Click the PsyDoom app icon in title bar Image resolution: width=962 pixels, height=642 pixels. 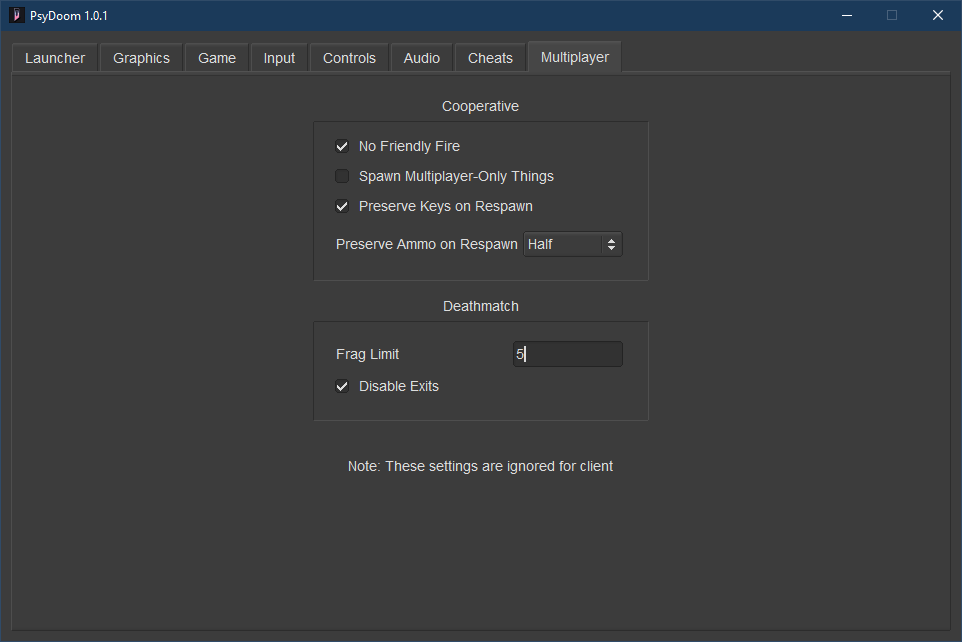[x=17, y=15]
